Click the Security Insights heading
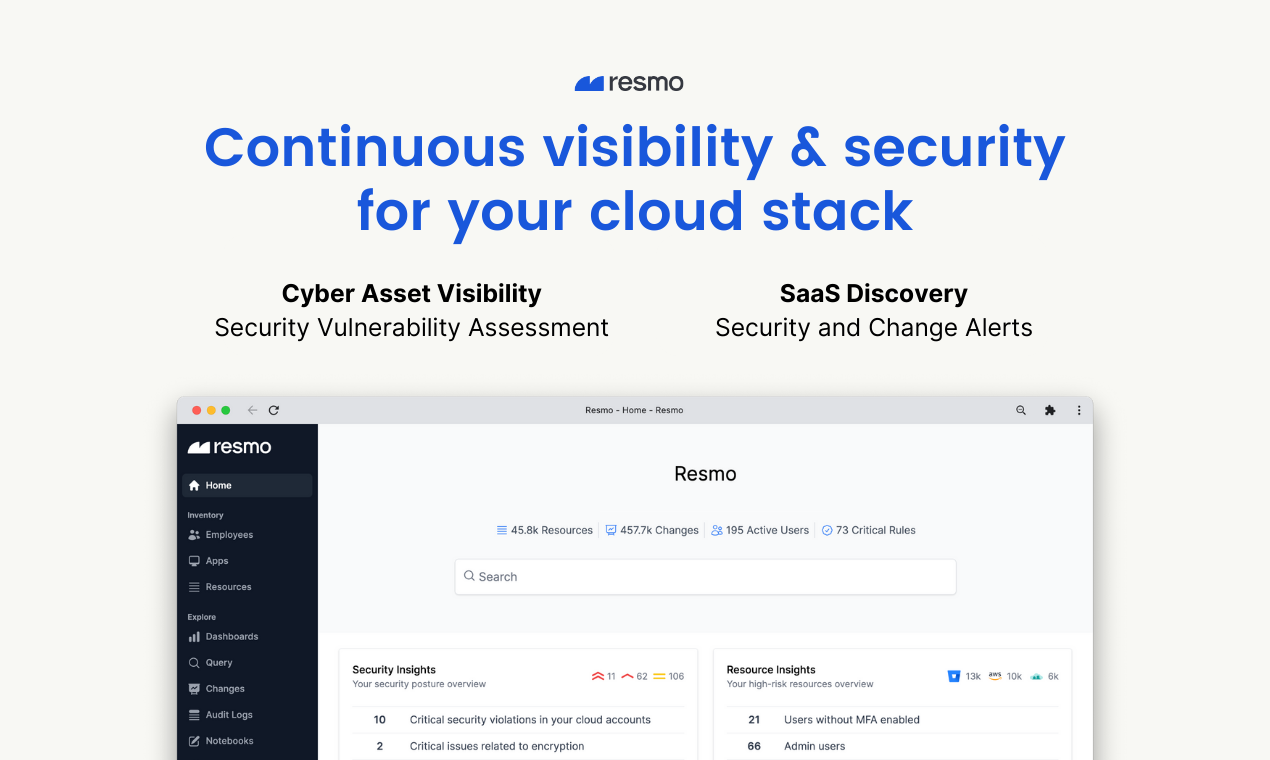1270x760 pixels. pos(394,670)
